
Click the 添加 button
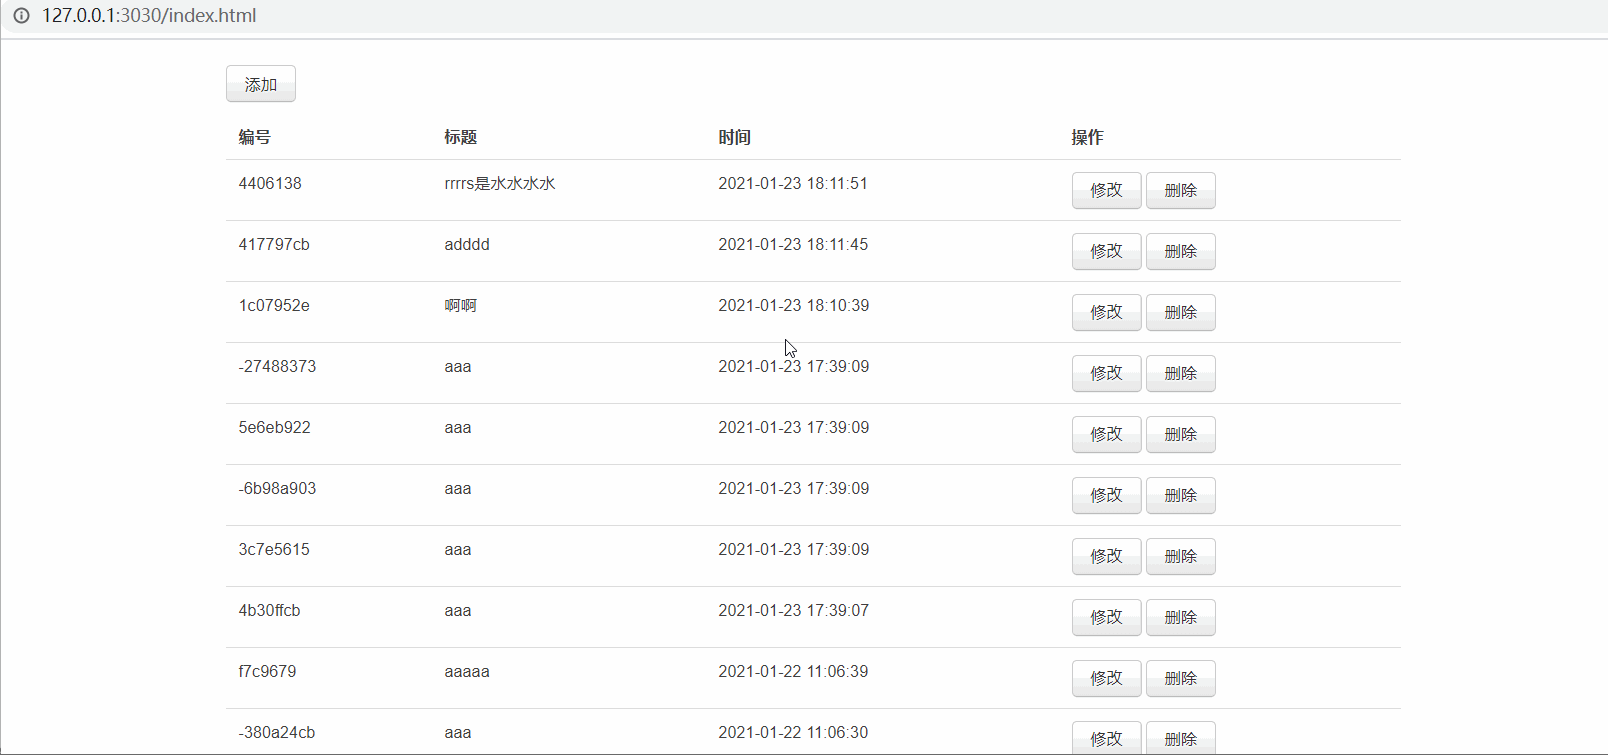pos(261,84)
